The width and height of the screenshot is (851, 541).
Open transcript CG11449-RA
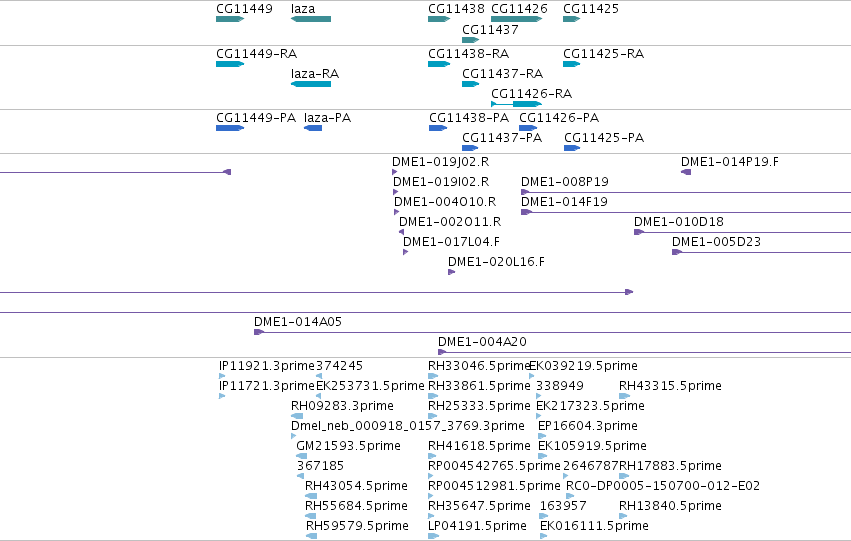tap(257, 54)
